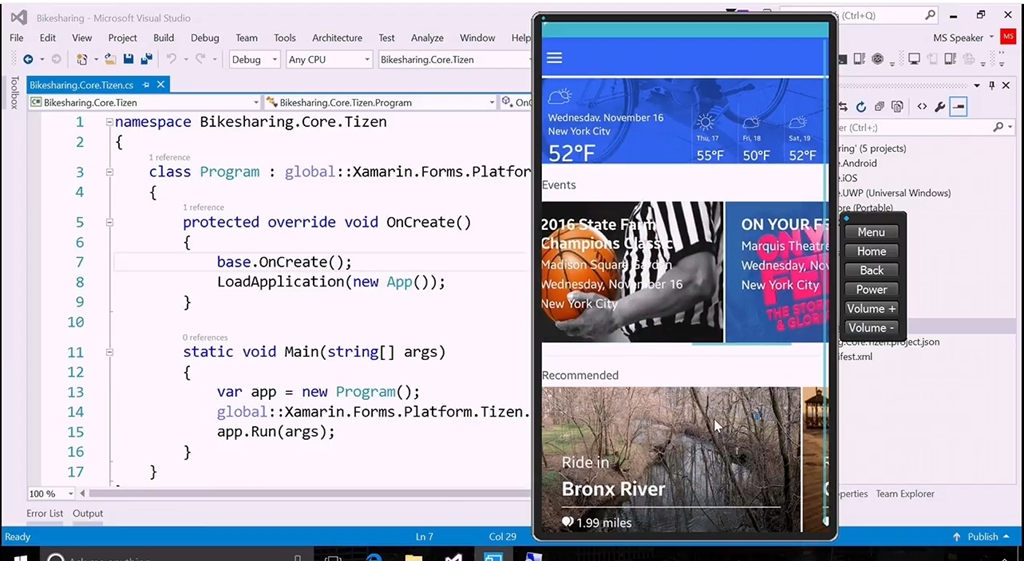
Task: Open the 100 % zoom dropdown
Action: tap(52, 494)
